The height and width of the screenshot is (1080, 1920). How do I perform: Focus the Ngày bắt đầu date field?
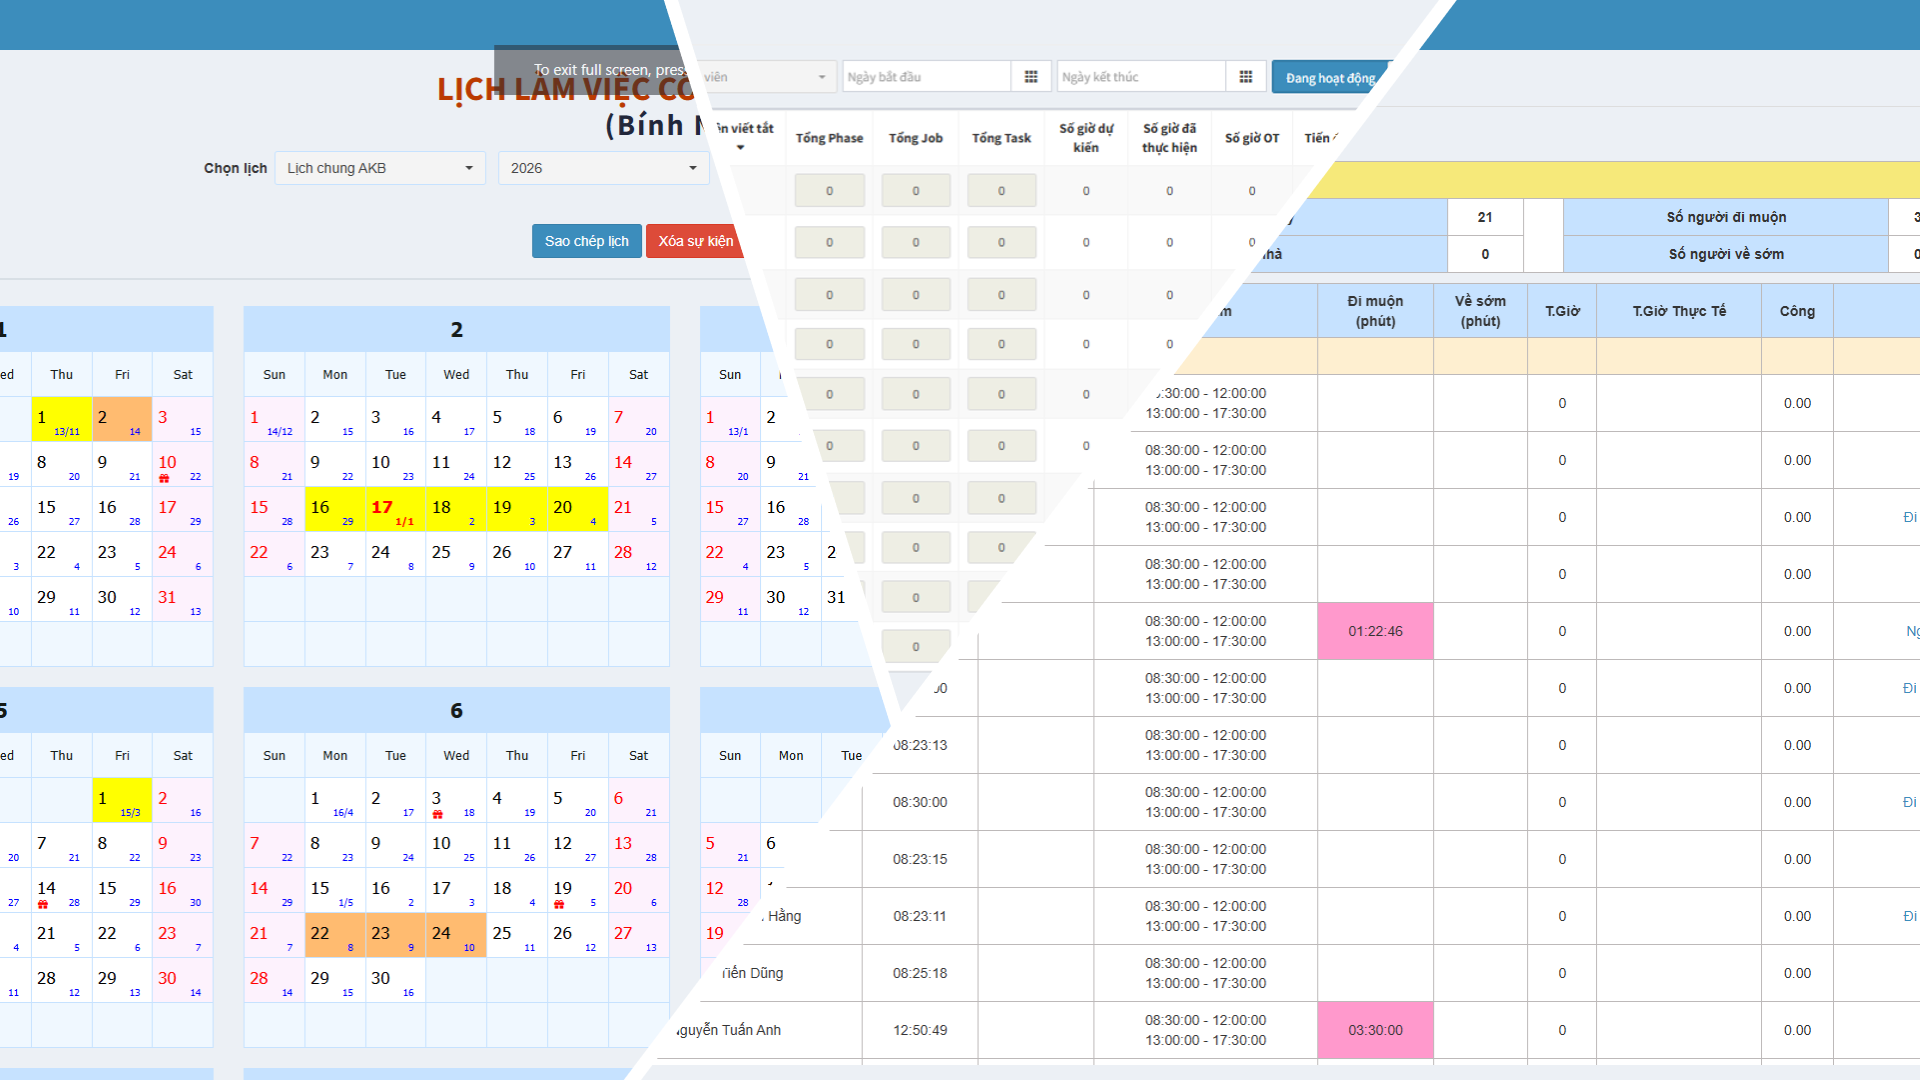tap(926, 77)
